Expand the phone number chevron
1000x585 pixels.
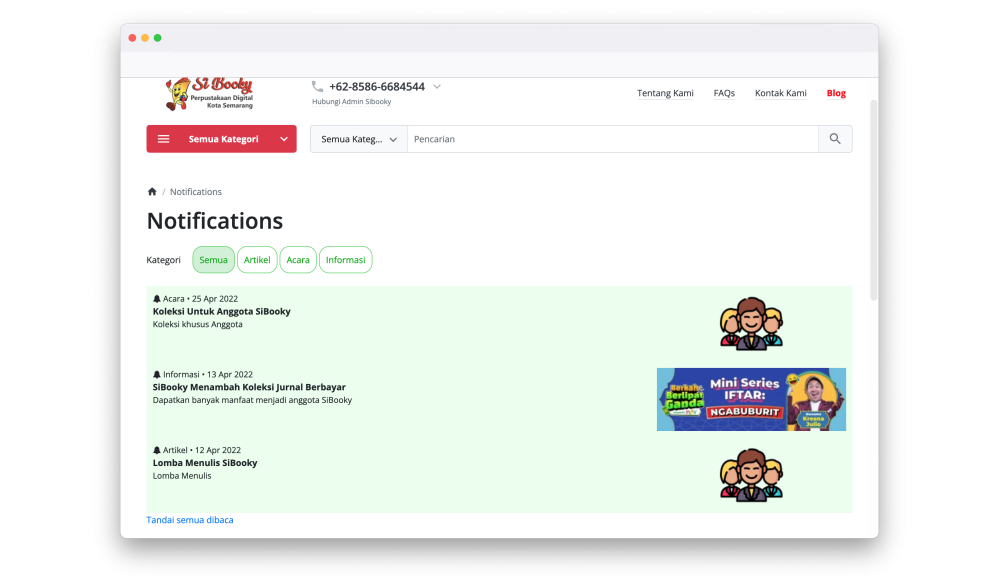[x=437, y=87]
